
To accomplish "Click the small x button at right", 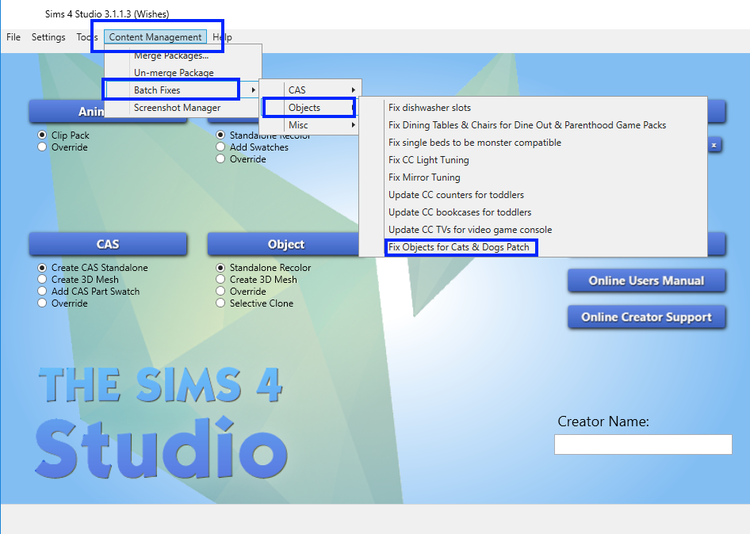I will click(x=714, y=145).
